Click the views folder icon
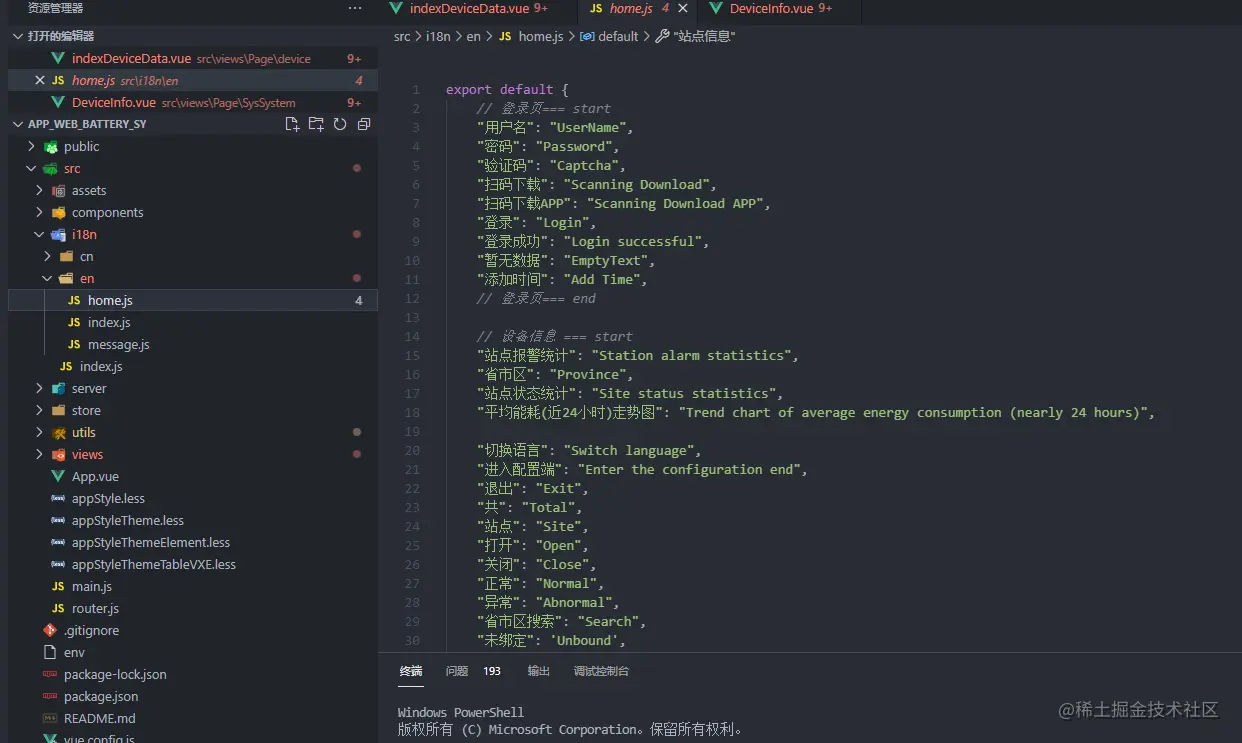This screenshot has height=743, width=1242. (59, 454)
